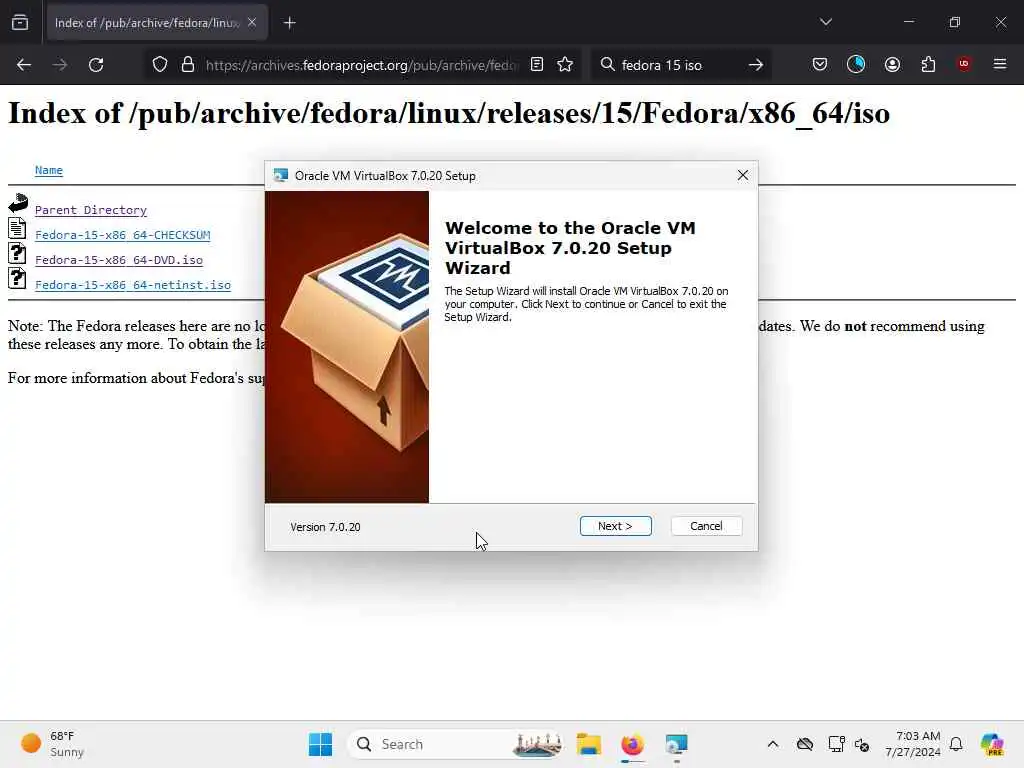Open the Windows Start menu
The height and width of the screenshot is (768, 1024).
pyautogui.click(x=320, y=744)
